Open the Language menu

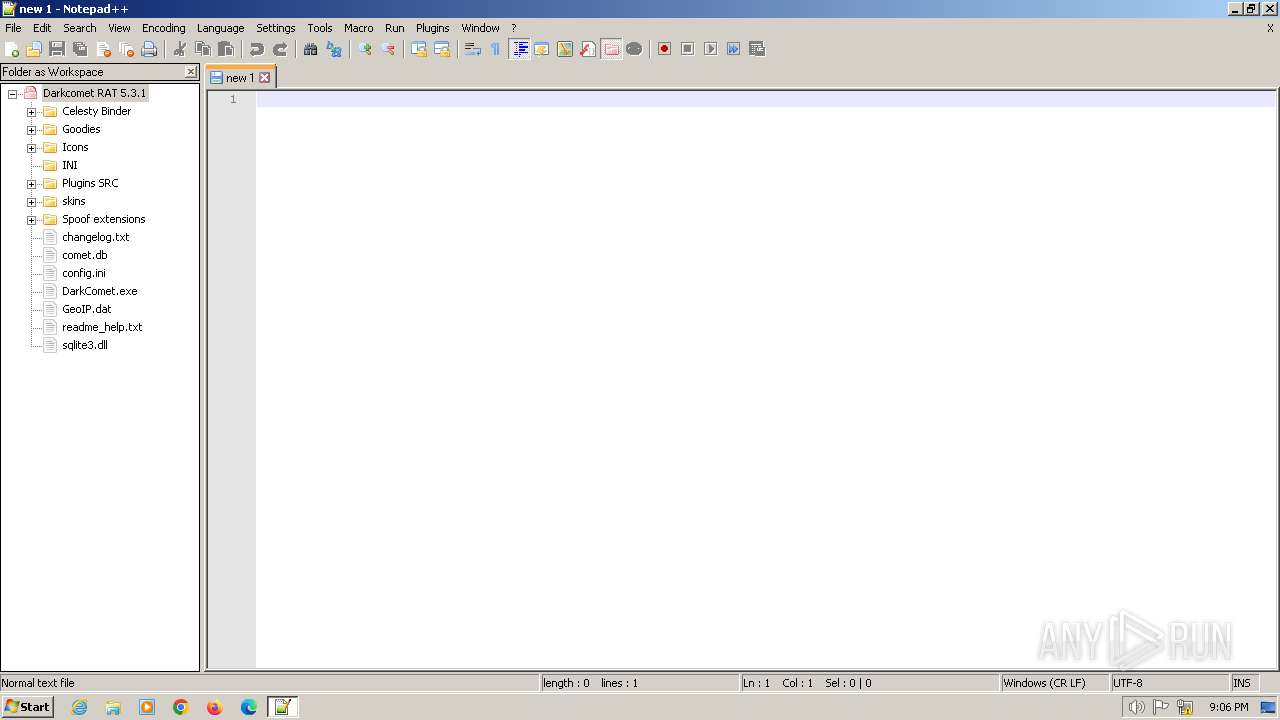(x=220, y=28)
